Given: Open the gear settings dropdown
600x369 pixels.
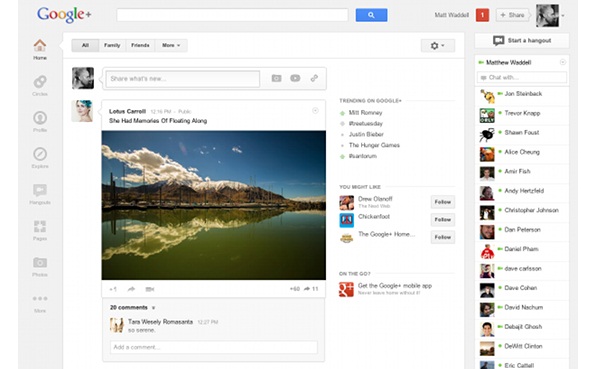Looking at the screenshot, I should pyautogui.click(x=438, y=46).
